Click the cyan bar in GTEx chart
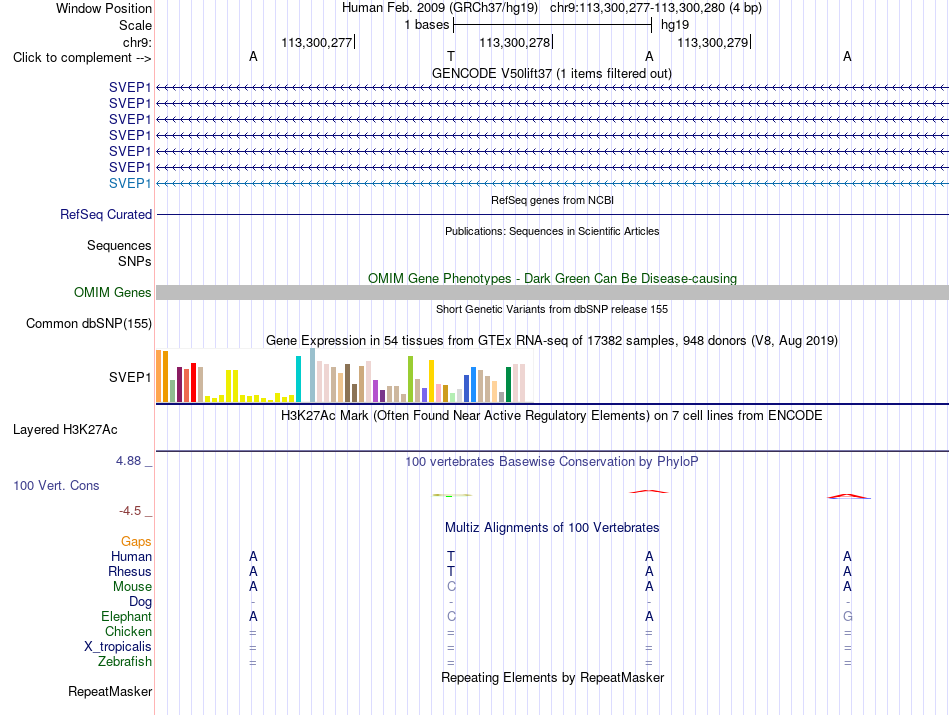The width and height of the screenshot is (950, 715). coord(298,379)
